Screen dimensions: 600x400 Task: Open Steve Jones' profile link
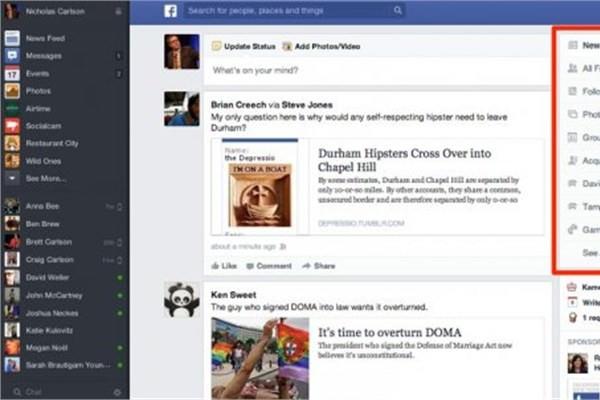pyautogui.click(x=307, y=104)
